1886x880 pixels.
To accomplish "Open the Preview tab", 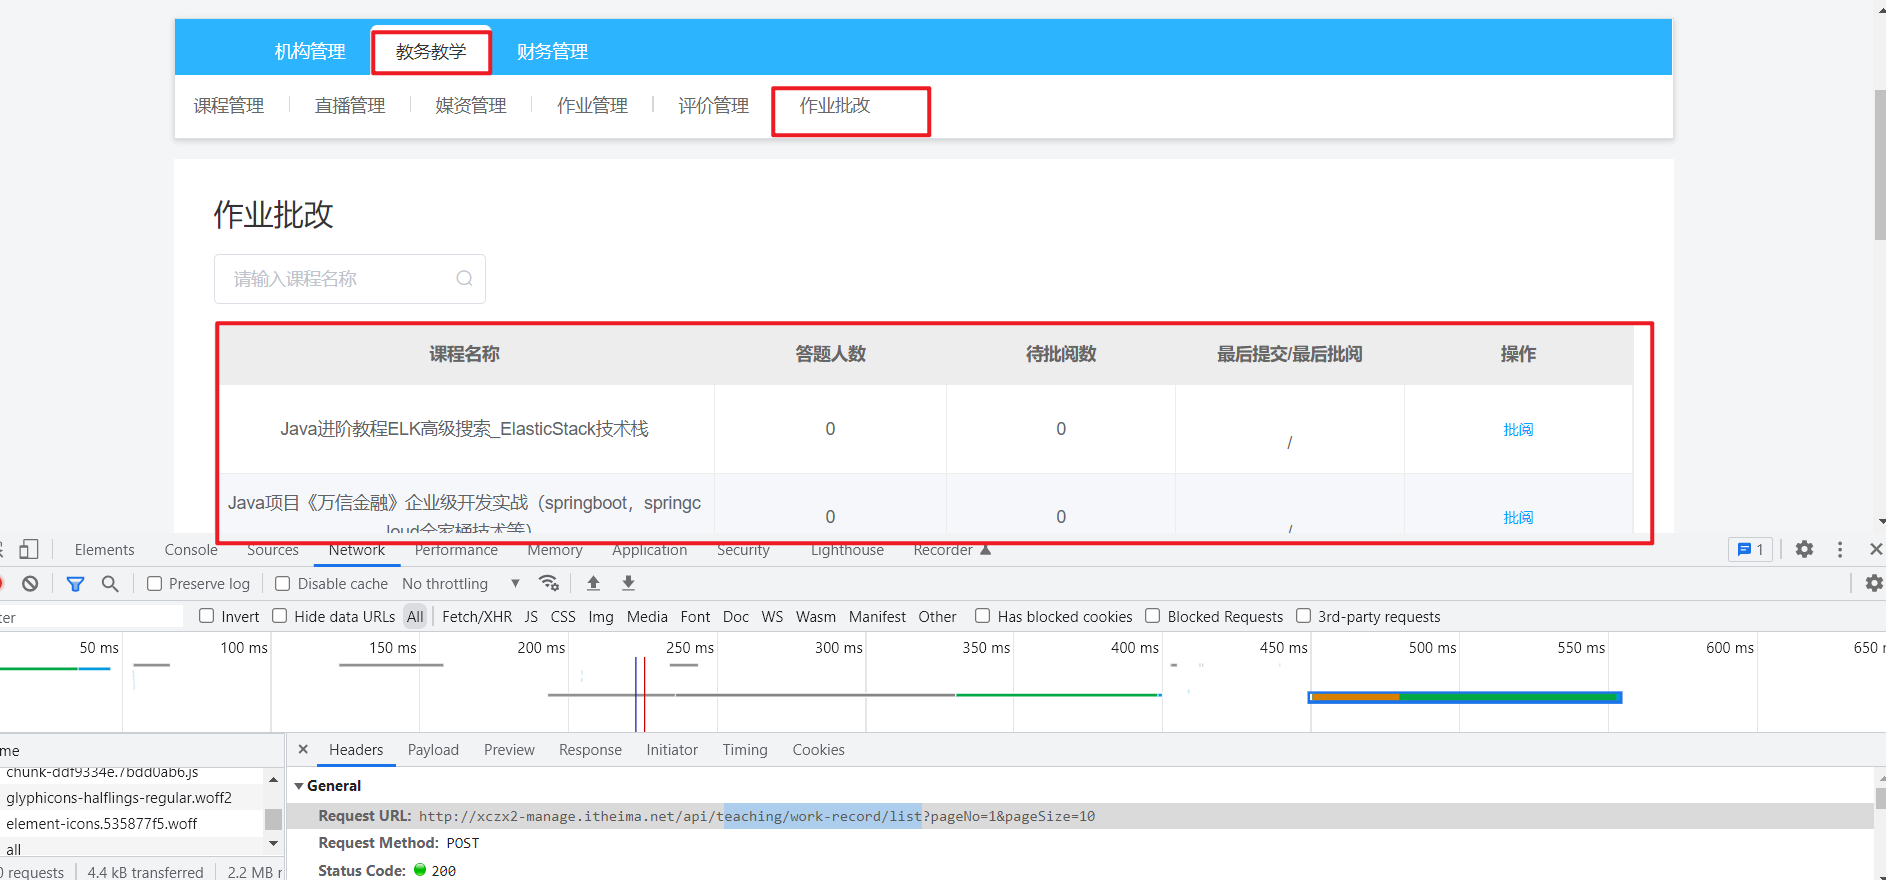I will [509, 750].
